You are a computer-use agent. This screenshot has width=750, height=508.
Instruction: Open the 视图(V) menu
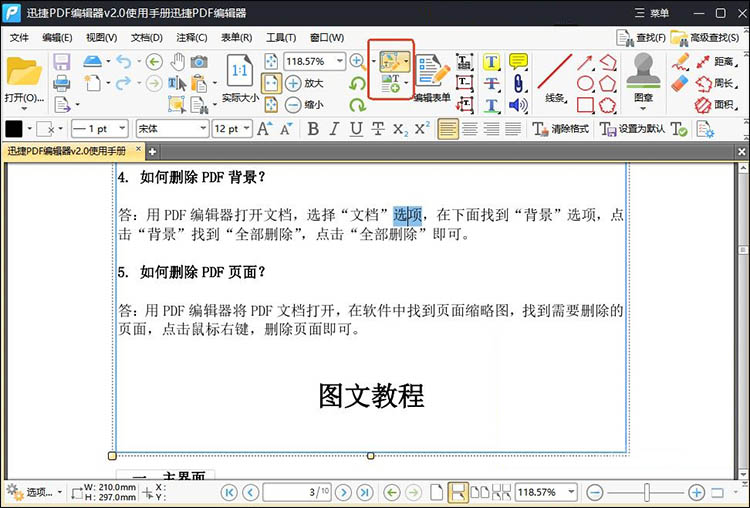(x=101, y=37)
